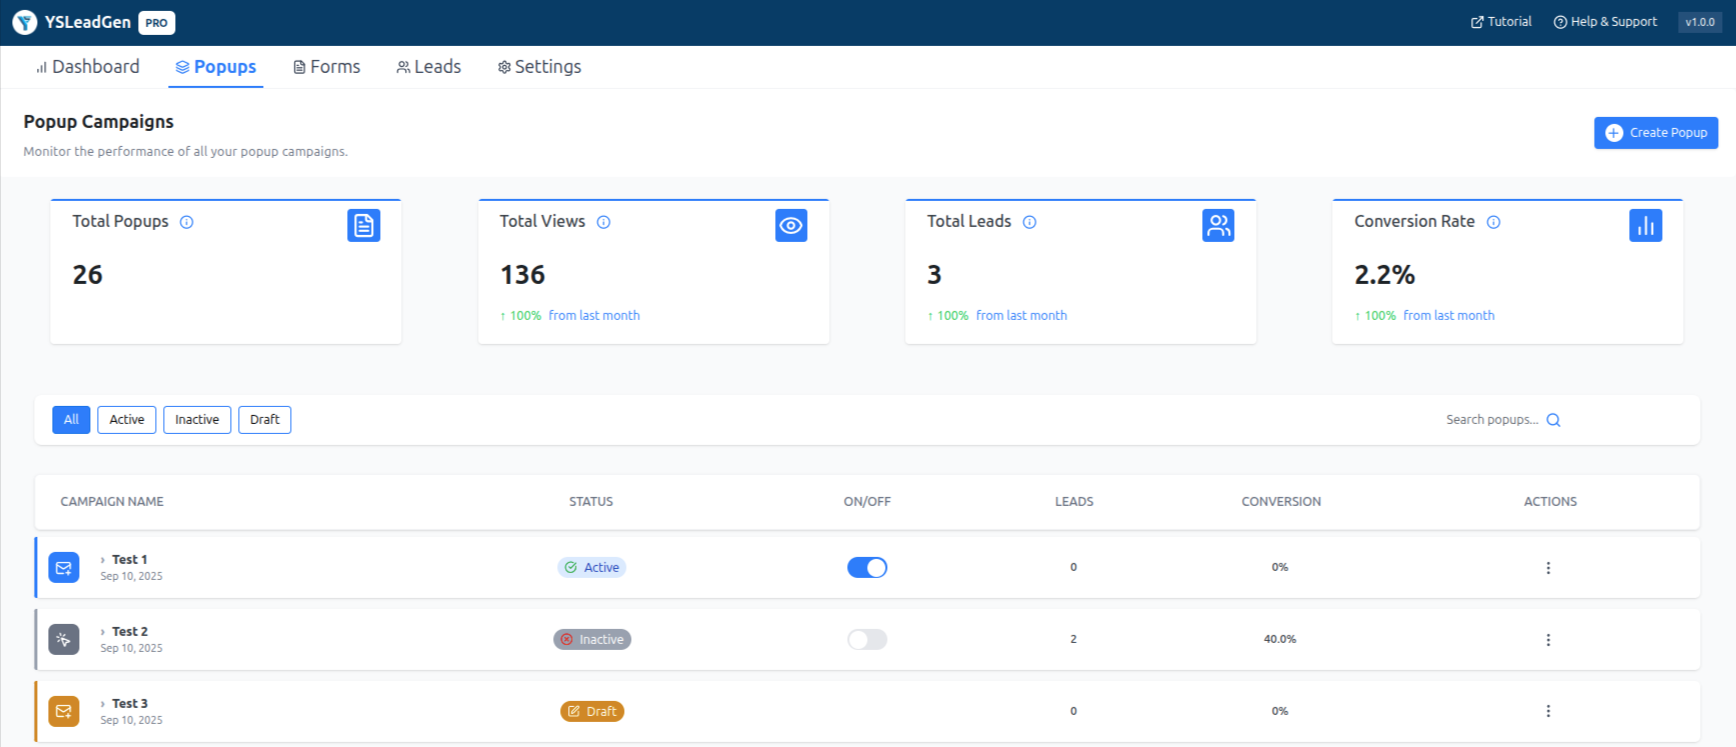The width and height of the screenshot is (1736, 747).
Task: Click the orange email icon for Test 3
Action: click(64, 712)
